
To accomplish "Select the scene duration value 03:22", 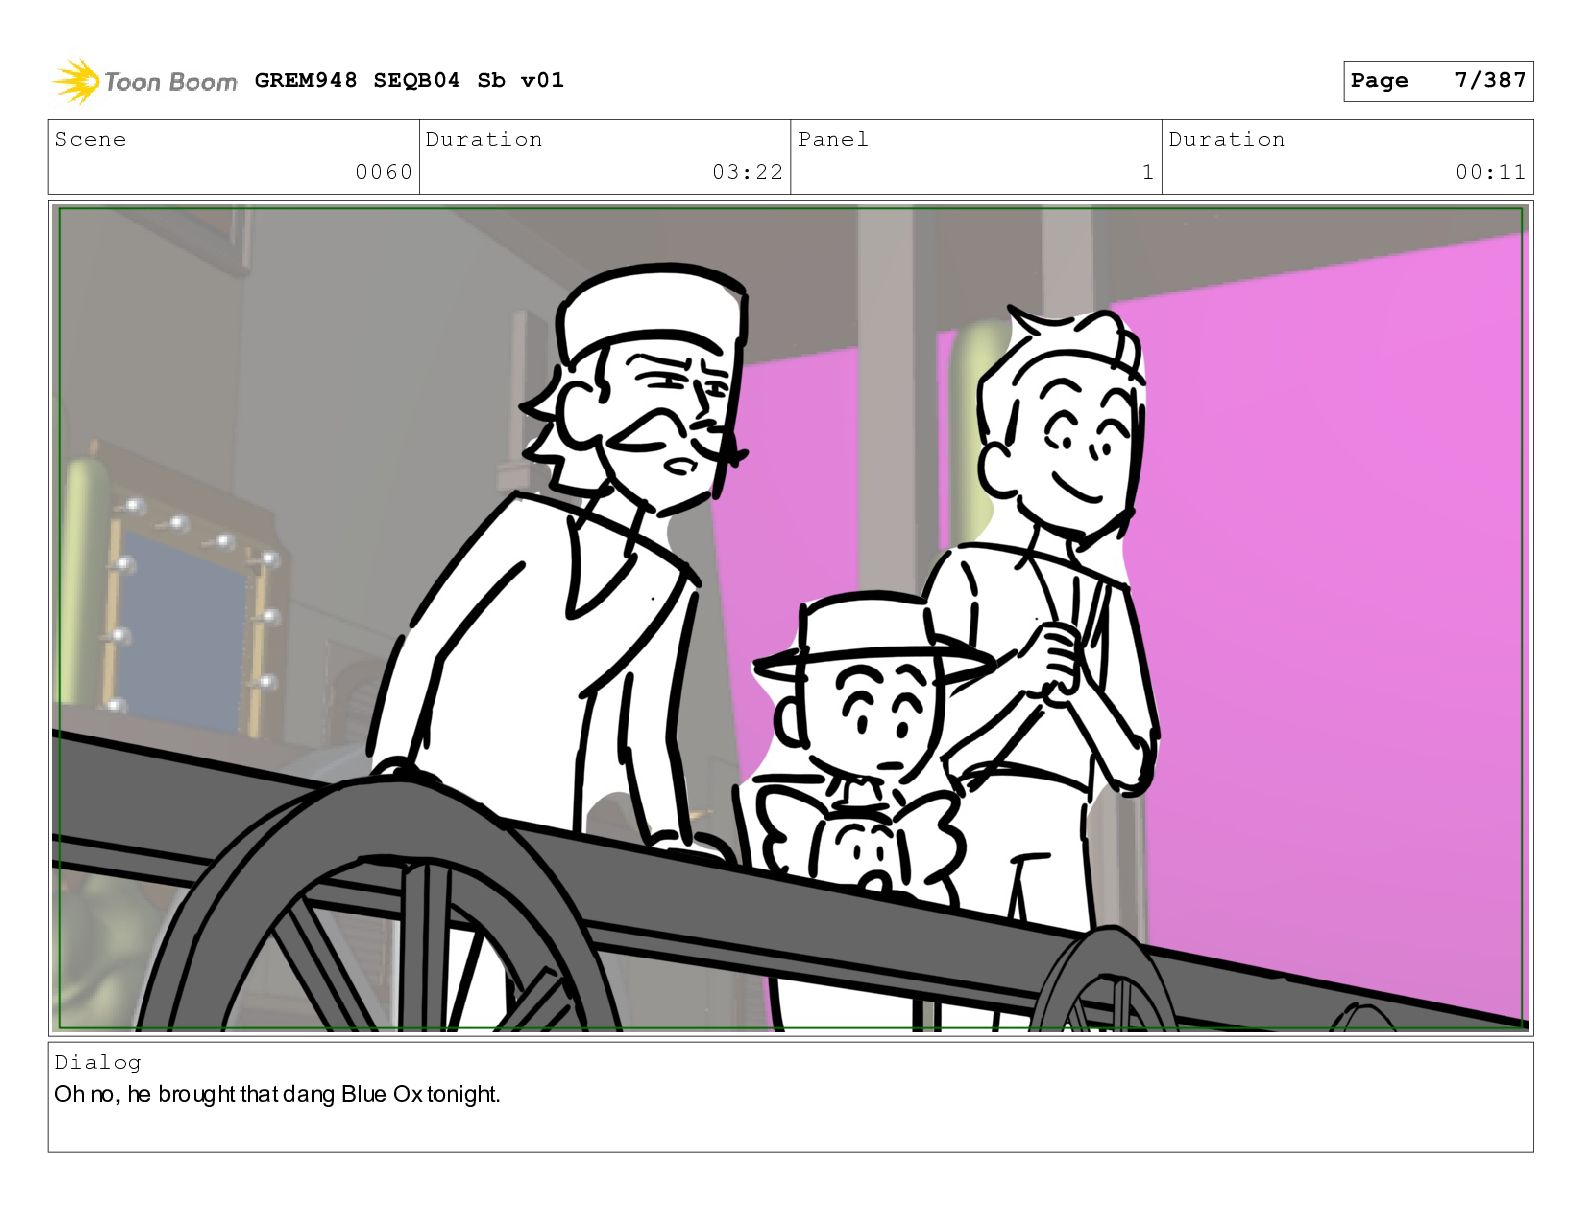I will (747, 172).
